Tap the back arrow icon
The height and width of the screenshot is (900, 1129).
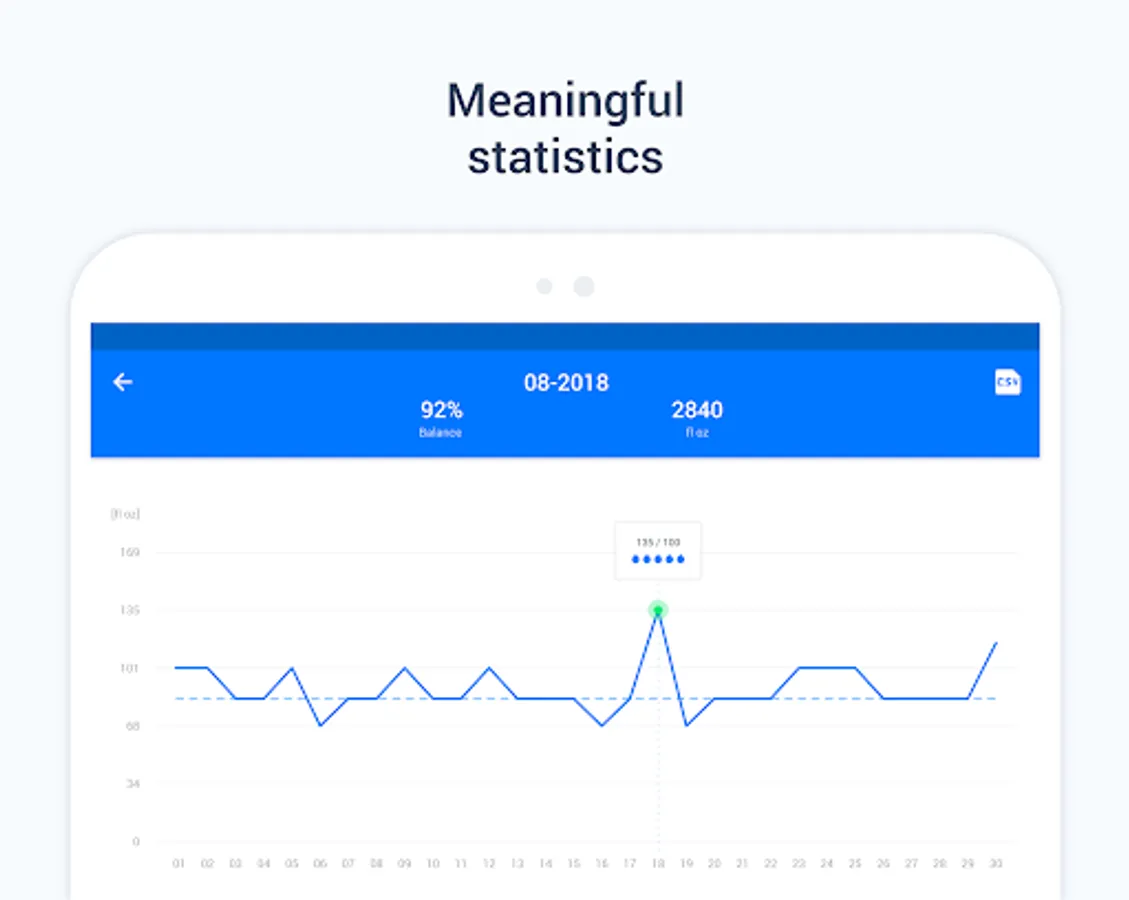tap(123, 382)
